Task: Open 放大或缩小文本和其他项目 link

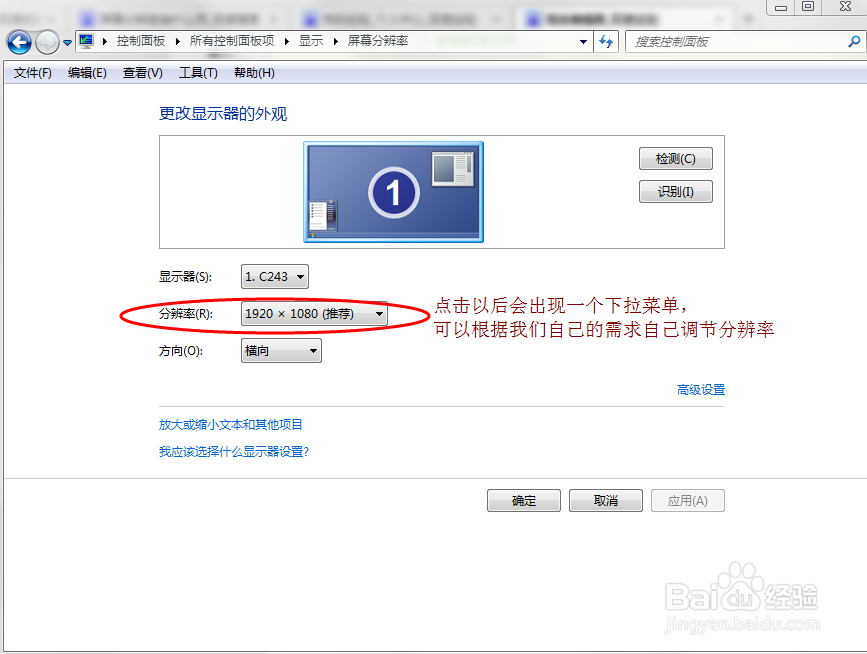Action: (231, 425)
